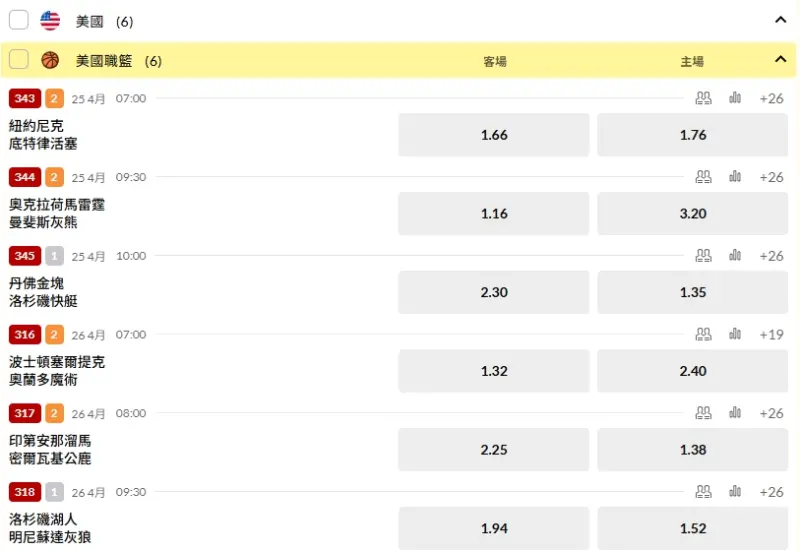Open head-to-head icon for match 317
This screenshot has width=800, height=551.
(x=704, y=413)
